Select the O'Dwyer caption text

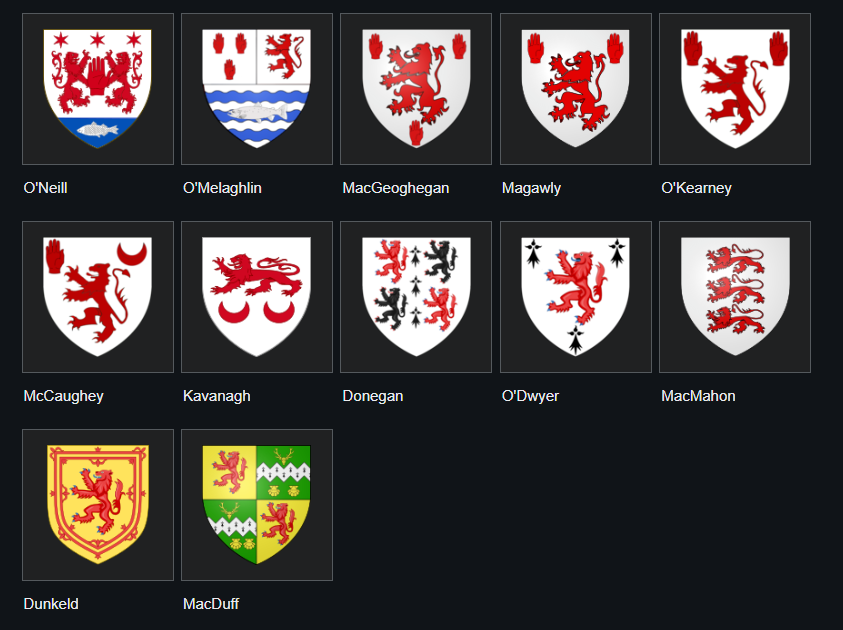(530, 396)
